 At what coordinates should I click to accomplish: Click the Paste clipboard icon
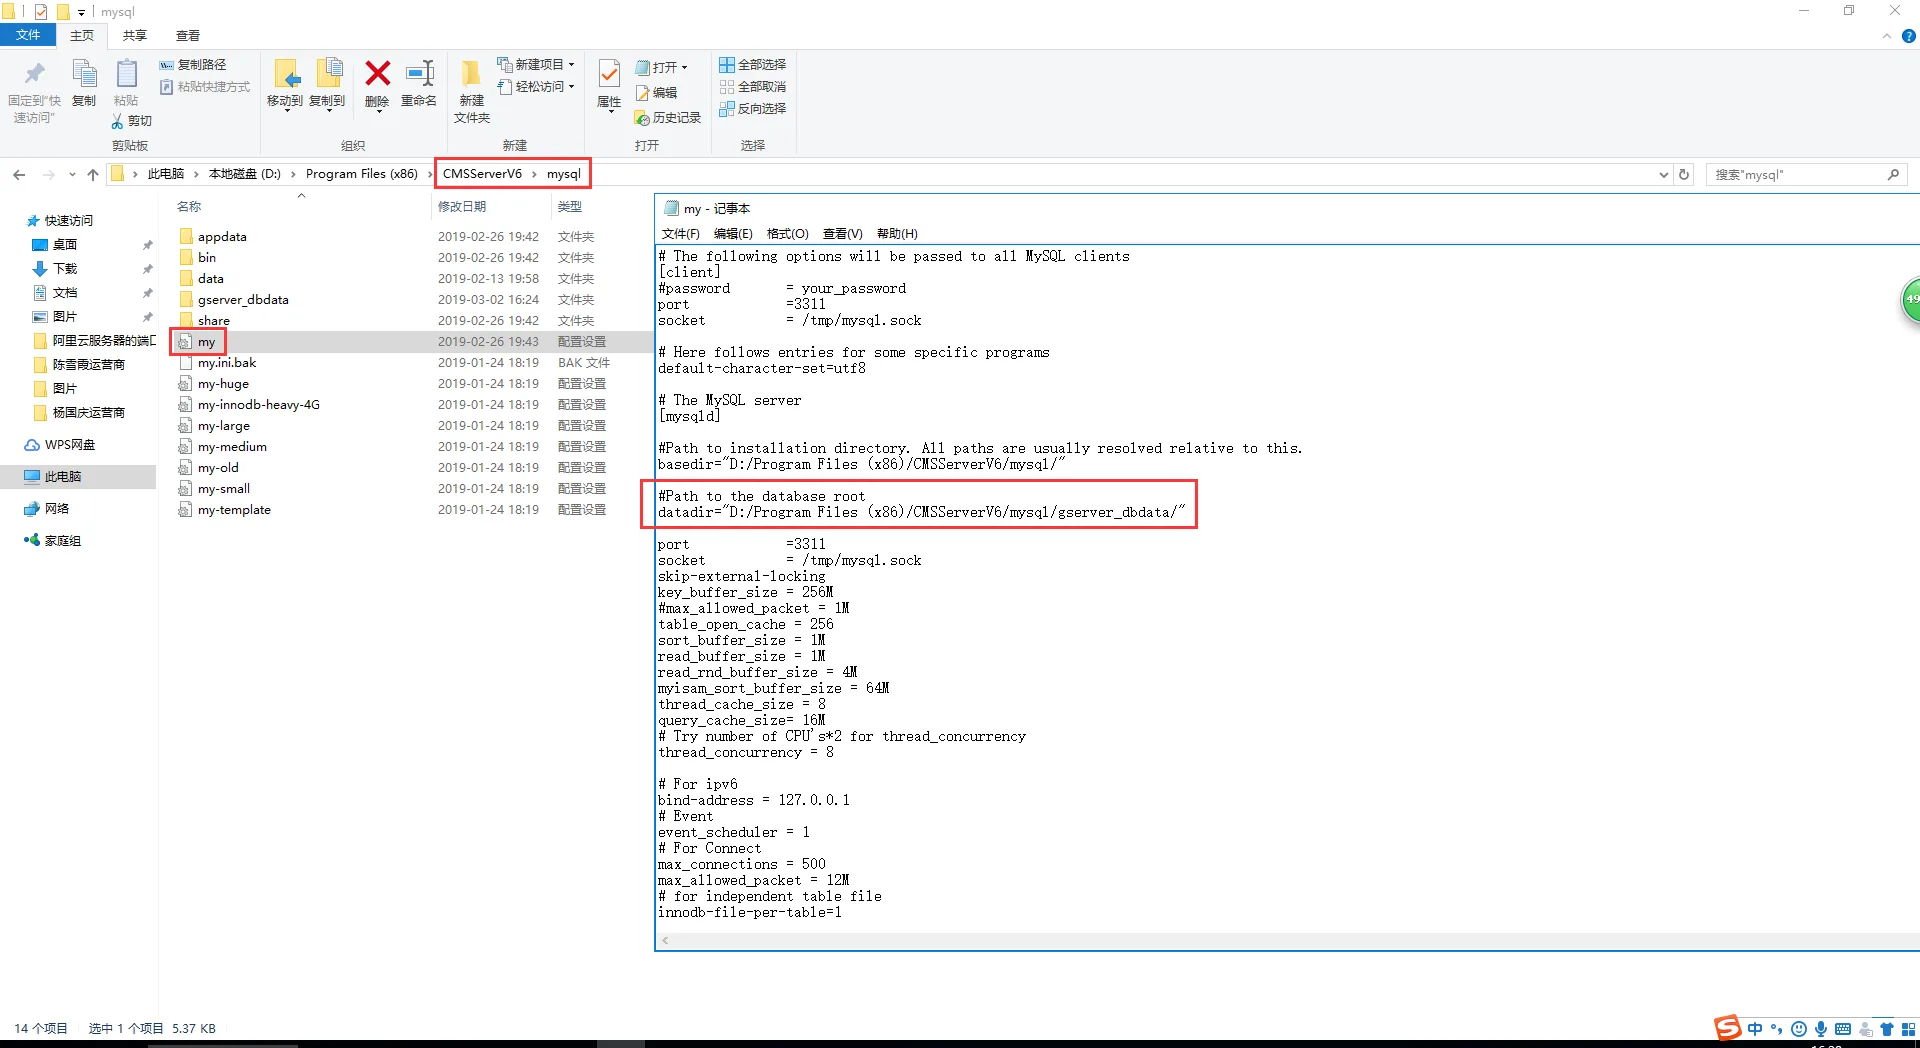[126, 74]
